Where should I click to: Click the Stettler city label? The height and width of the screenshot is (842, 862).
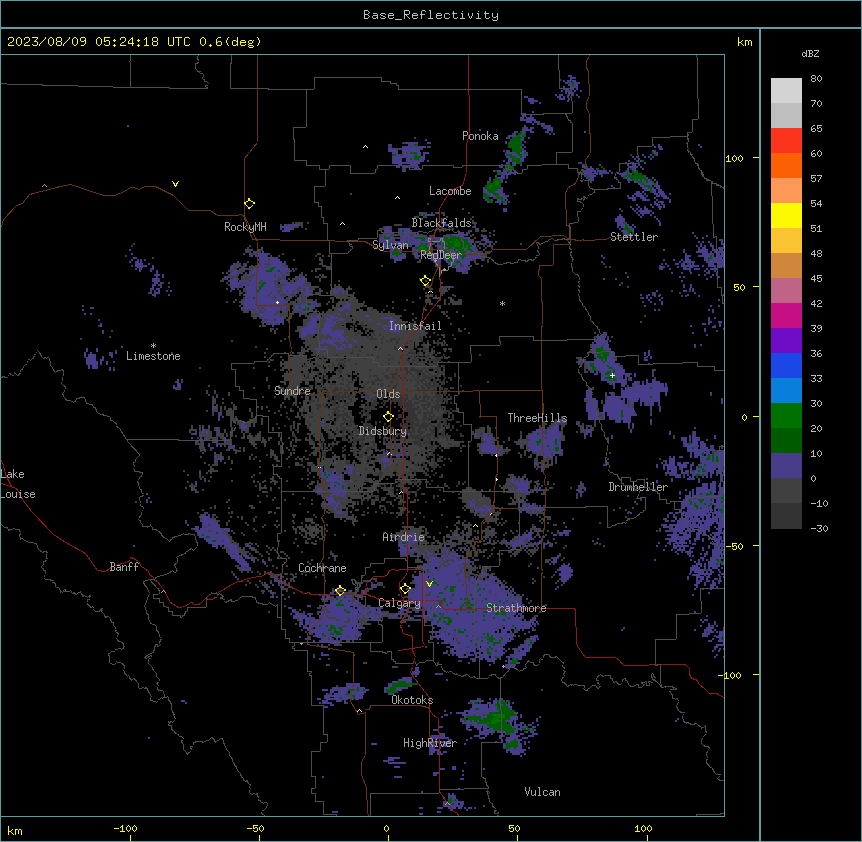click(x=634, y=237)
